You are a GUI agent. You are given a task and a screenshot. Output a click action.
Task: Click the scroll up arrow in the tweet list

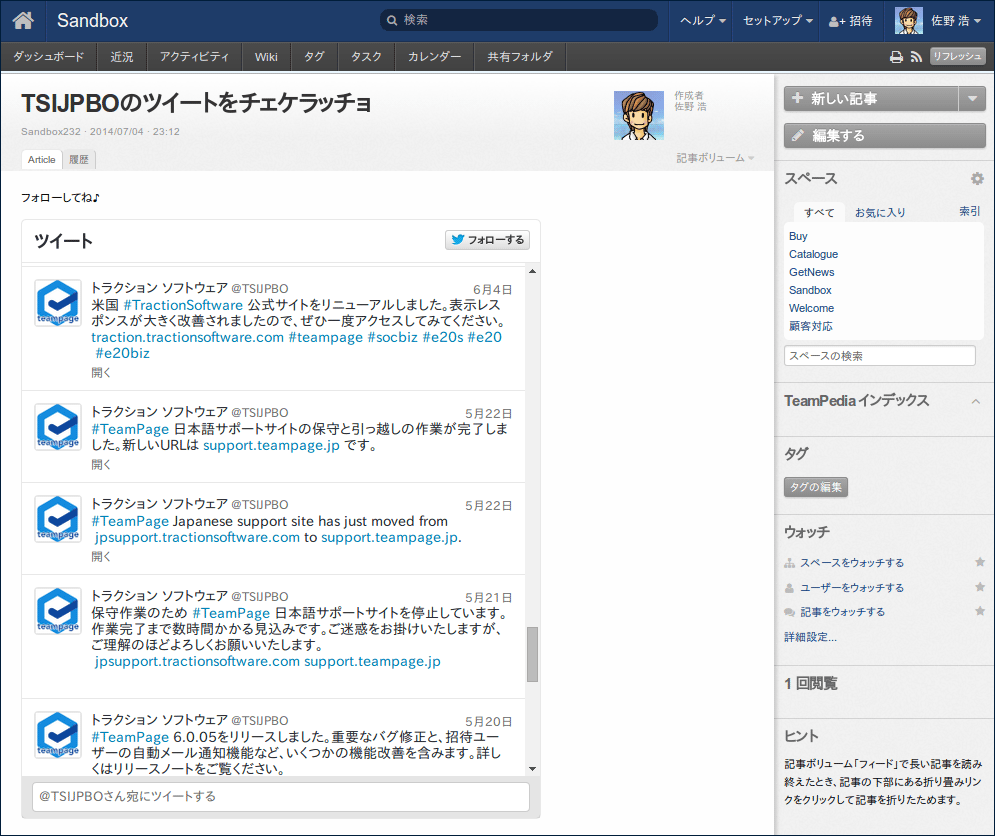[532, 272]
